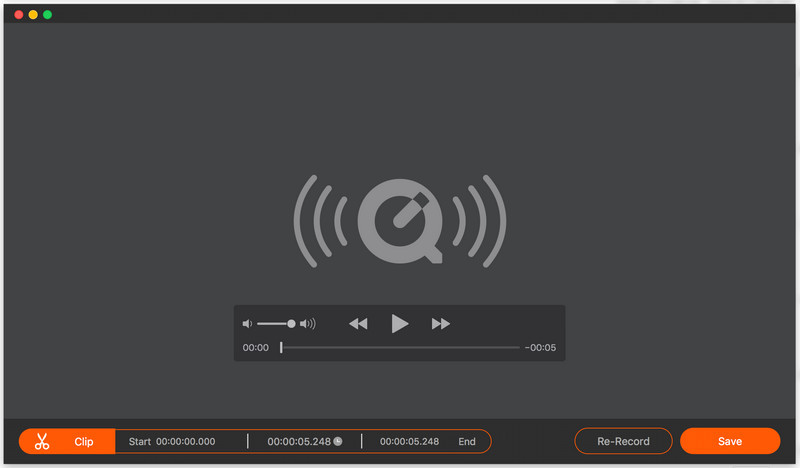Click the green maximize window button
Image resolution: width=800 pixels, height=468 pixels.
coord(47,15)
